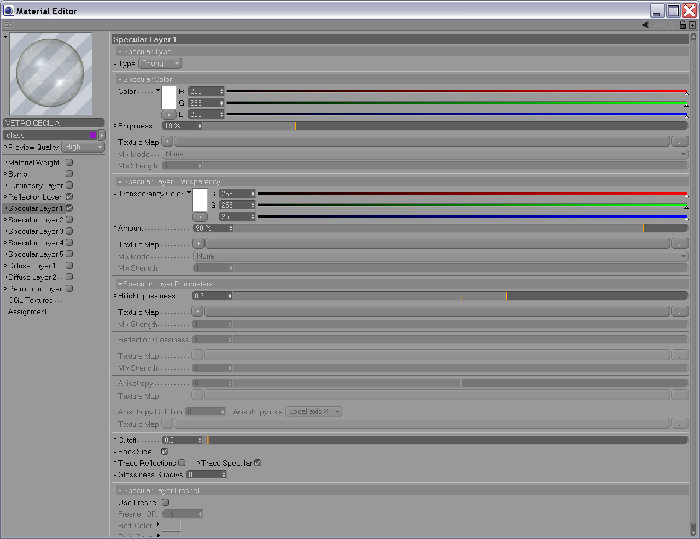Click the Specular Color Texture Map arrow button

(x=167, y=142)
